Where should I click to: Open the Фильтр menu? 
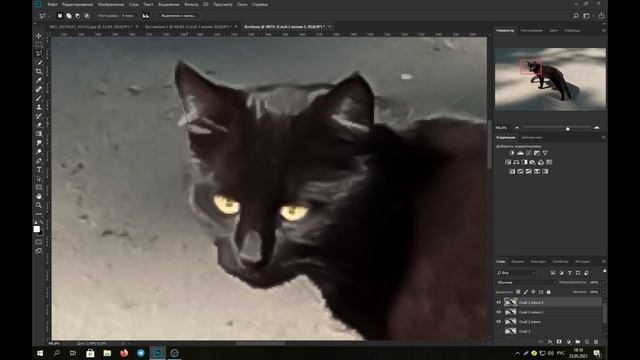point(191,4)
